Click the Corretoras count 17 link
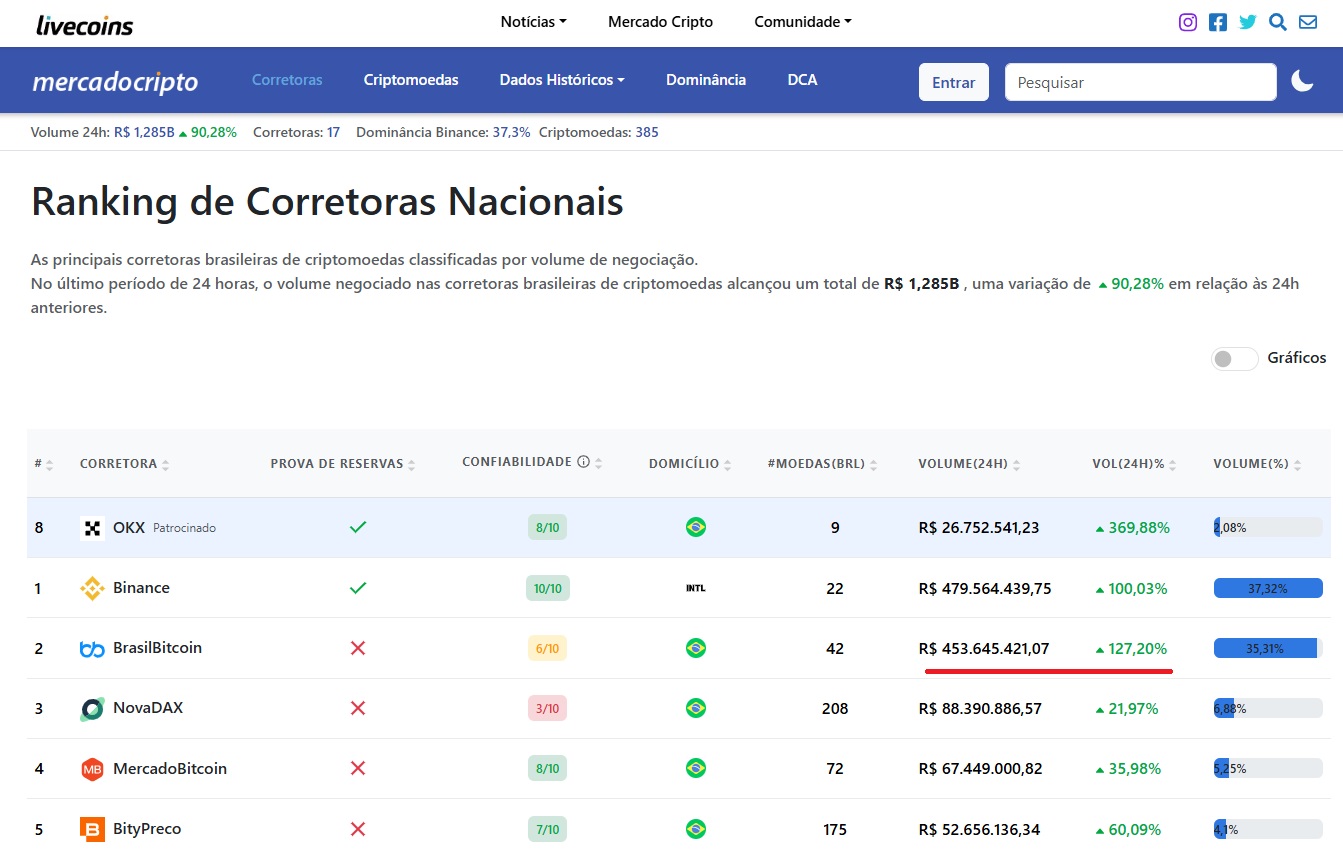 point(333,132)
